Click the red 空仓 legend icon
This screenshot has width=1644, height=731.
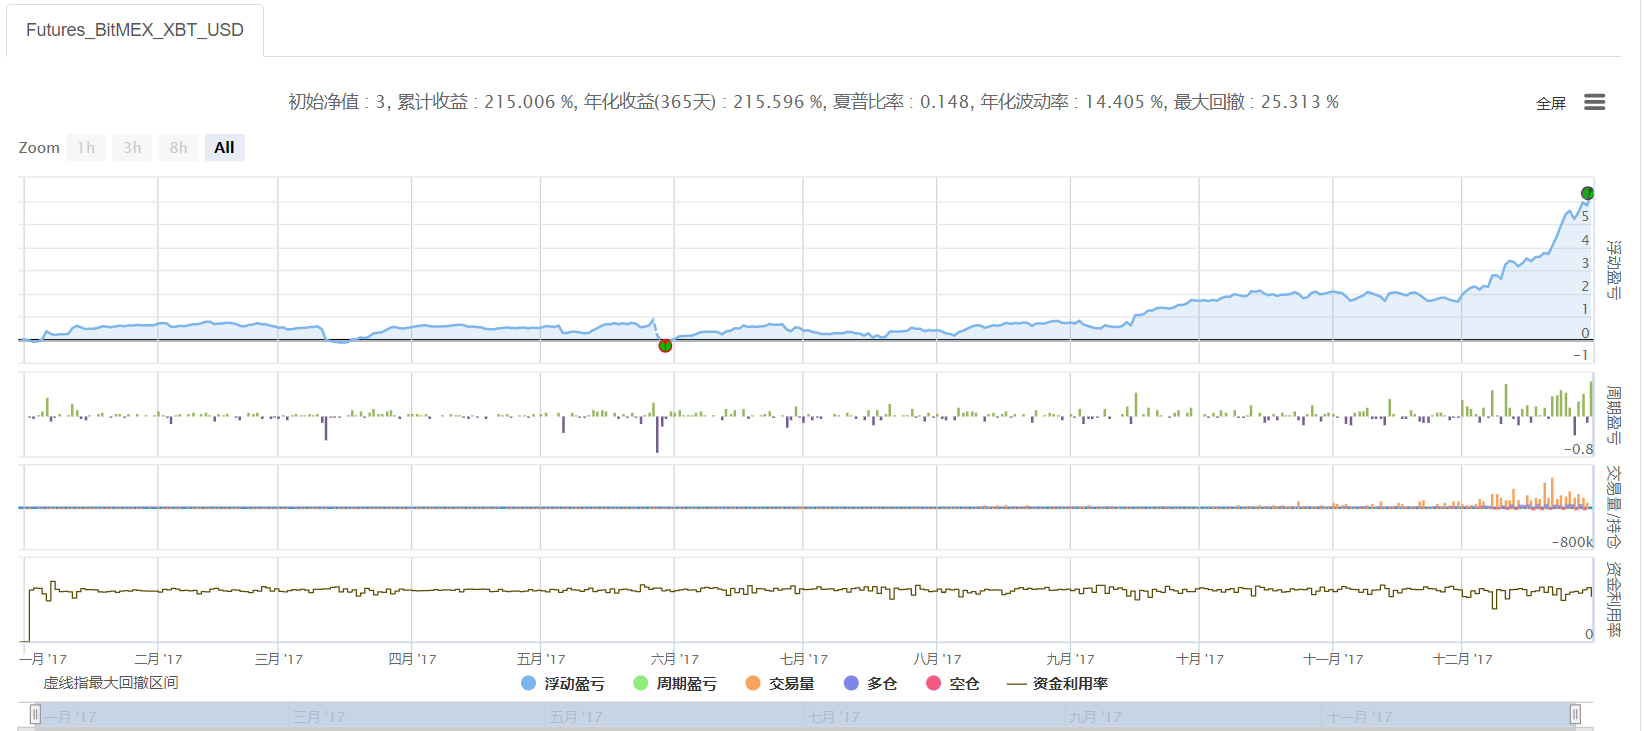[934, 683]
